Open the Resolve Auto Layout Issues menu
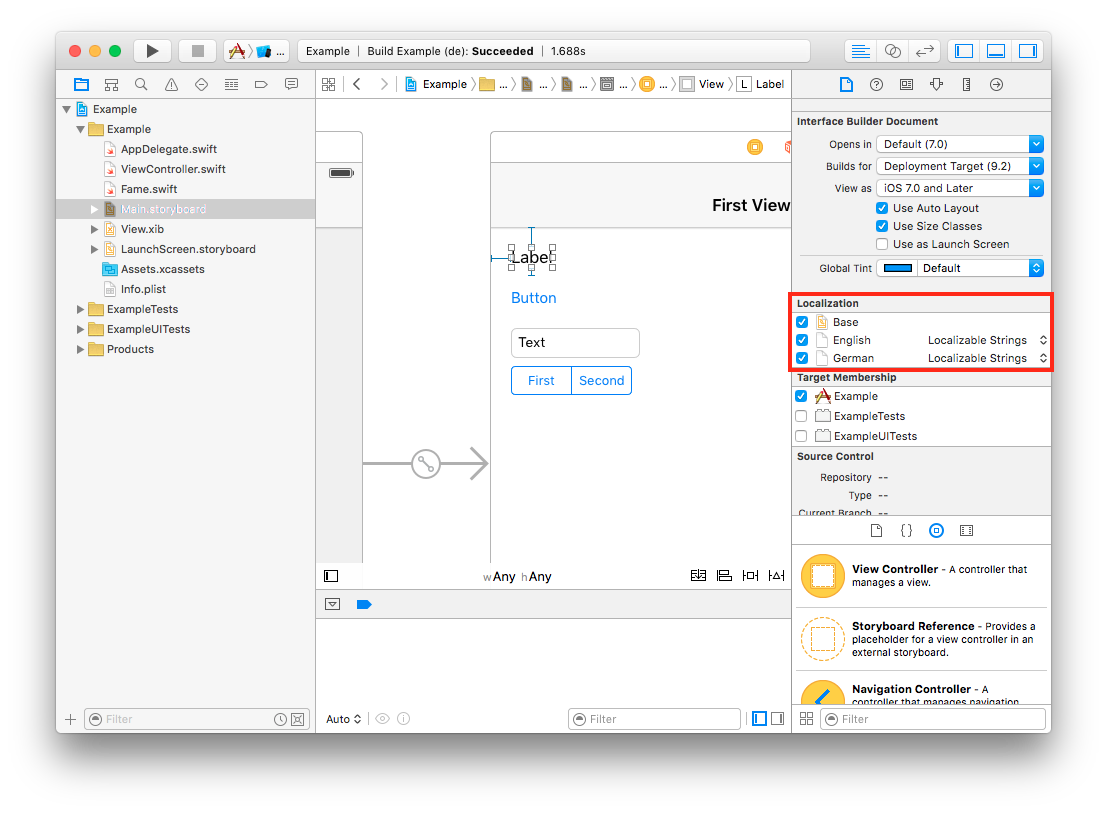The image size is (1107, 813). (776, 576)
